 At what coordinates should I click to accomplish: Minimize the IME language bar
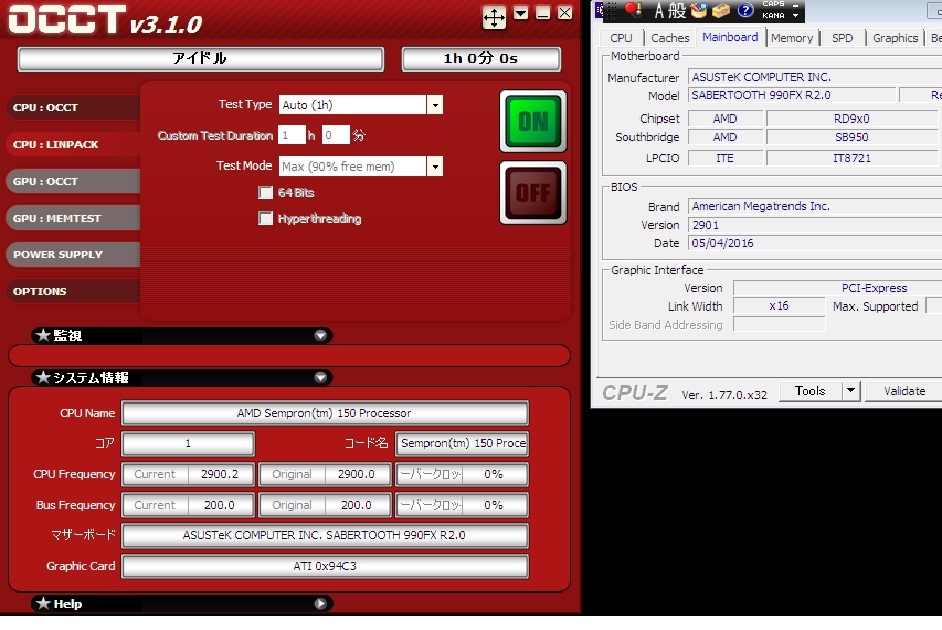click(x=795, y=5)
